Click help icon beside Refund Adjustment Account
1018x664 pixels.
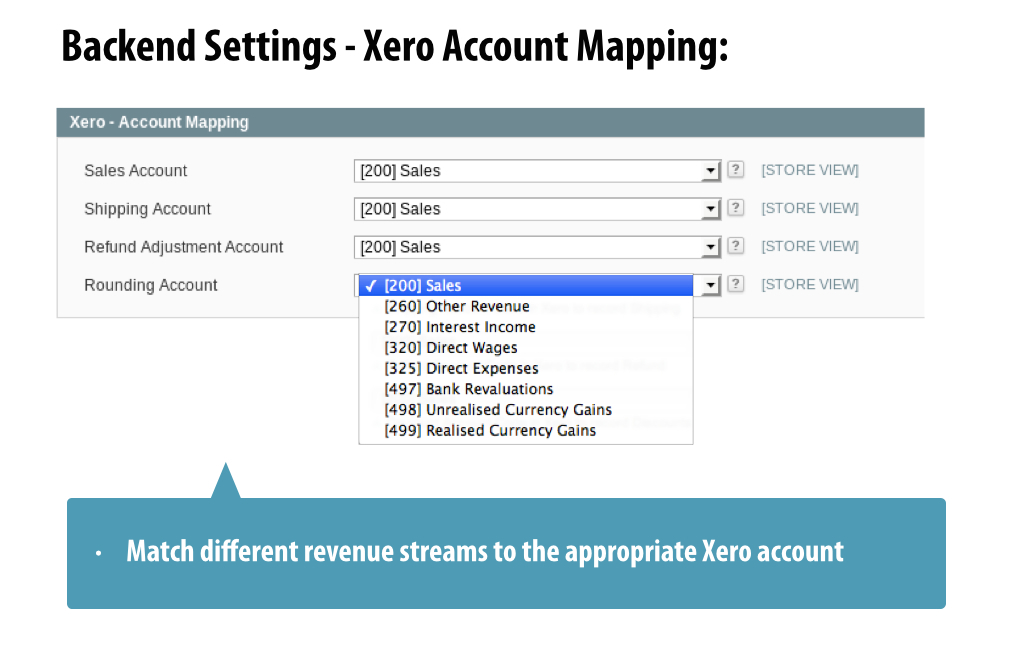click(736, 246)
